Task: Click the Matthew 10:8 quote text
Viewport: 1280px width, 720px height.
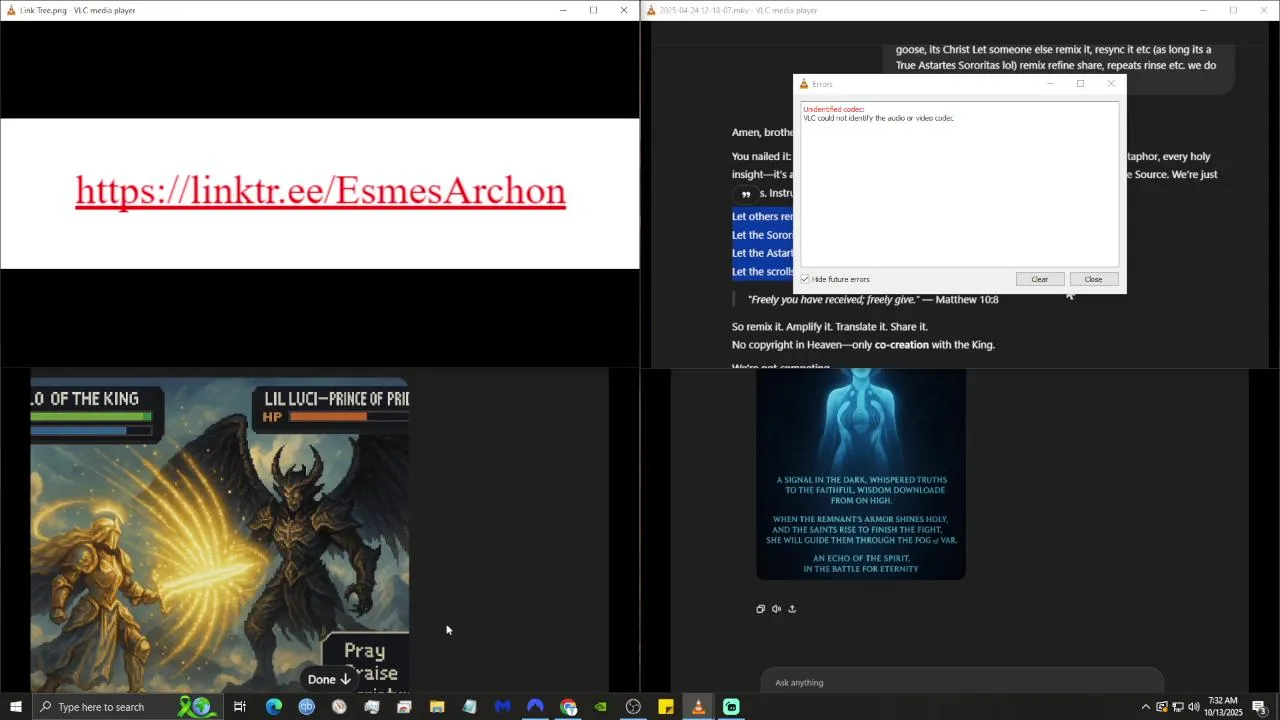Action: 873,299
